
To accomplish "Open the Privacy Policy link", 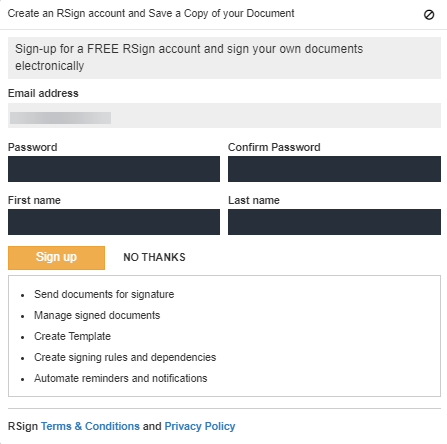I will pyautogui.click(x=200, y=426).
